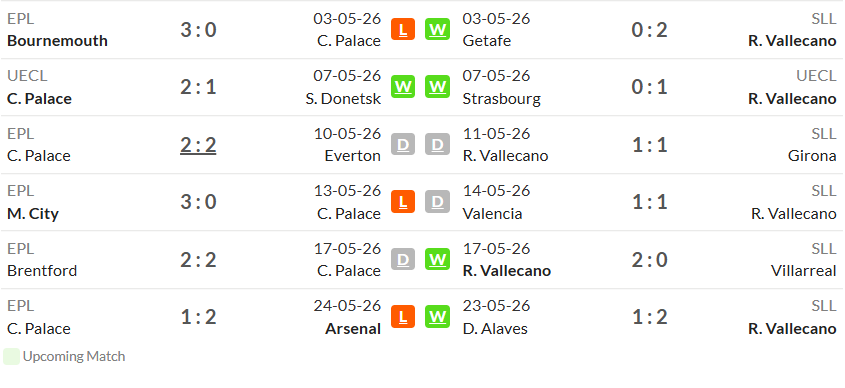Click the W badge beside Strasbourg

coord(437,86)
